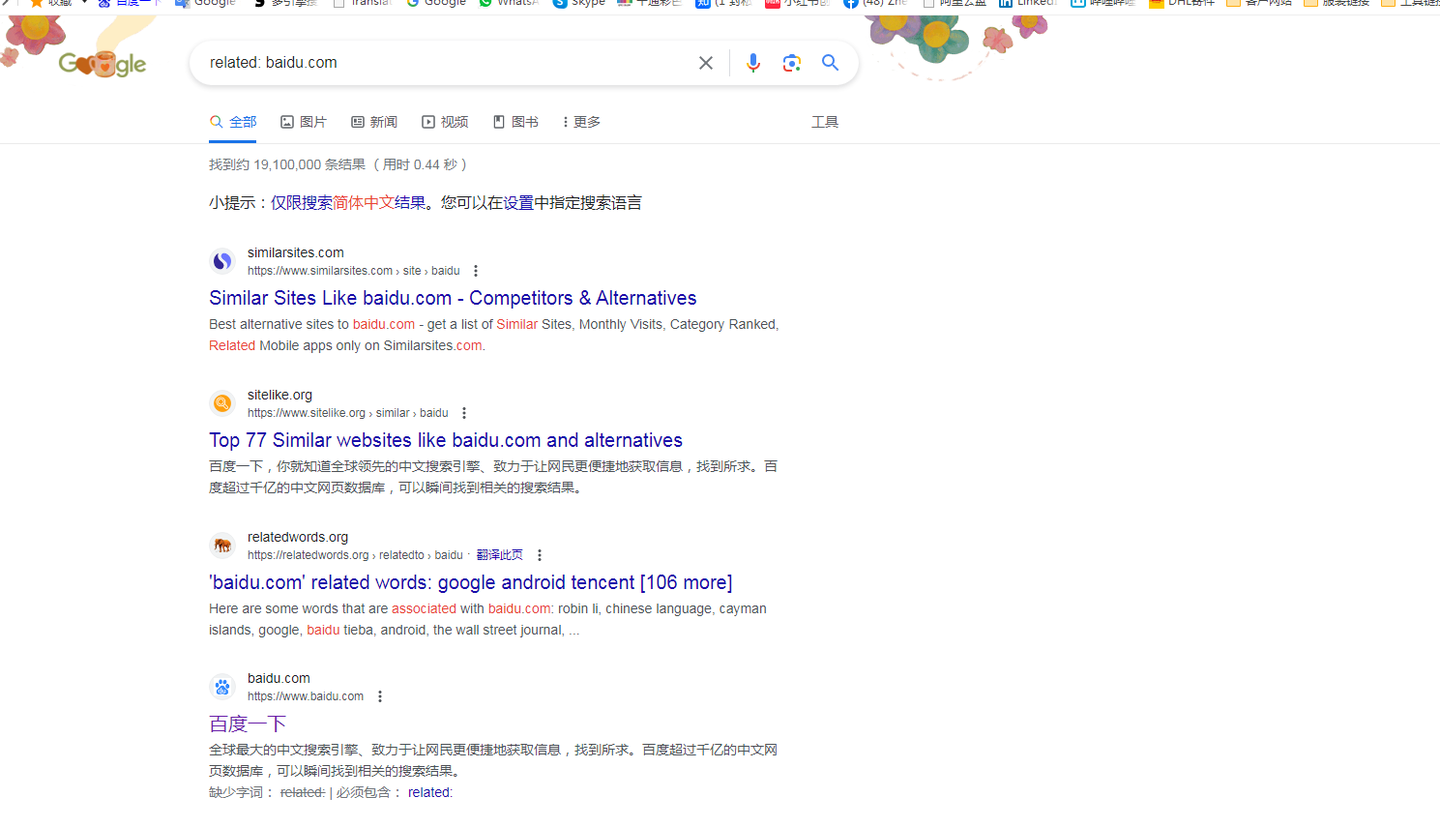Open Google Lens camera search
Viewport: 1440px width, 827px height.
[x=791, y=63]
